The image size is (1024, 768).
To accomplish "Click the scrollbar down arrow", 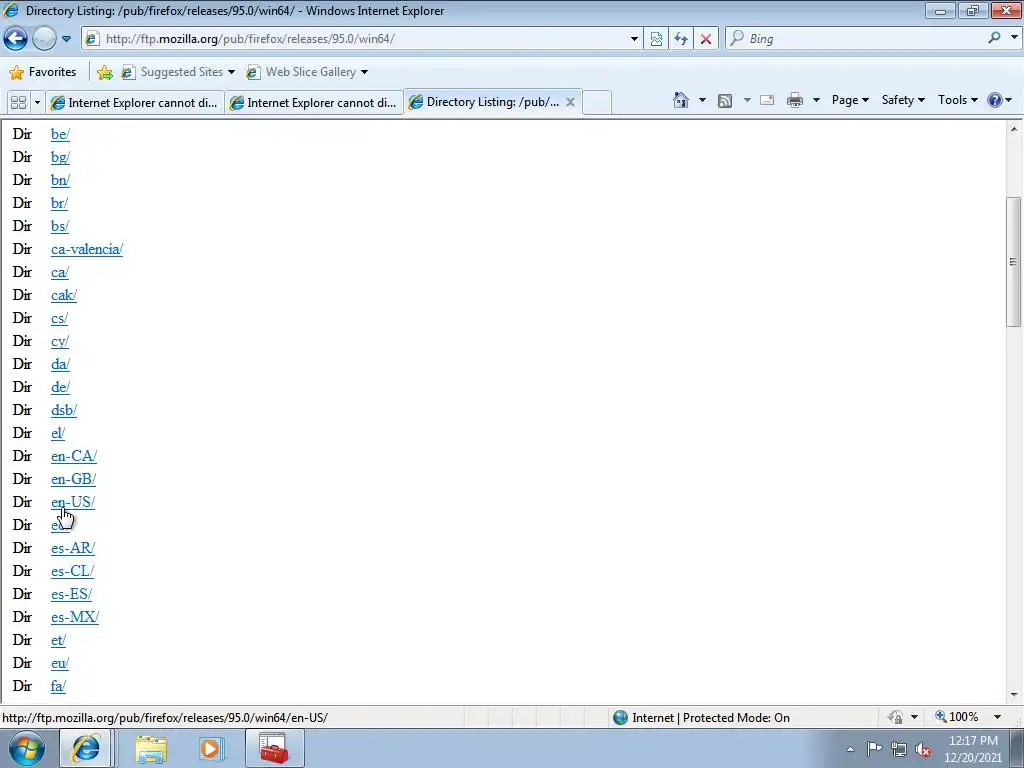I will click(1014, 695).
